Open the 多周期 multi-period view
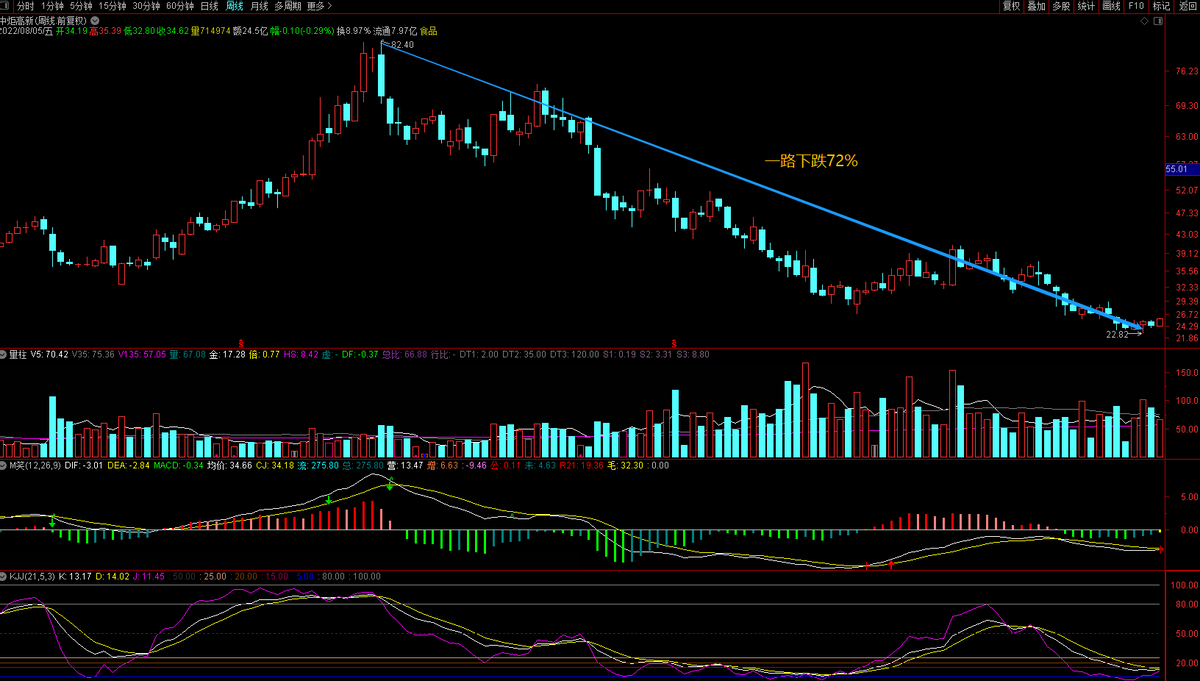 (287, 6)
